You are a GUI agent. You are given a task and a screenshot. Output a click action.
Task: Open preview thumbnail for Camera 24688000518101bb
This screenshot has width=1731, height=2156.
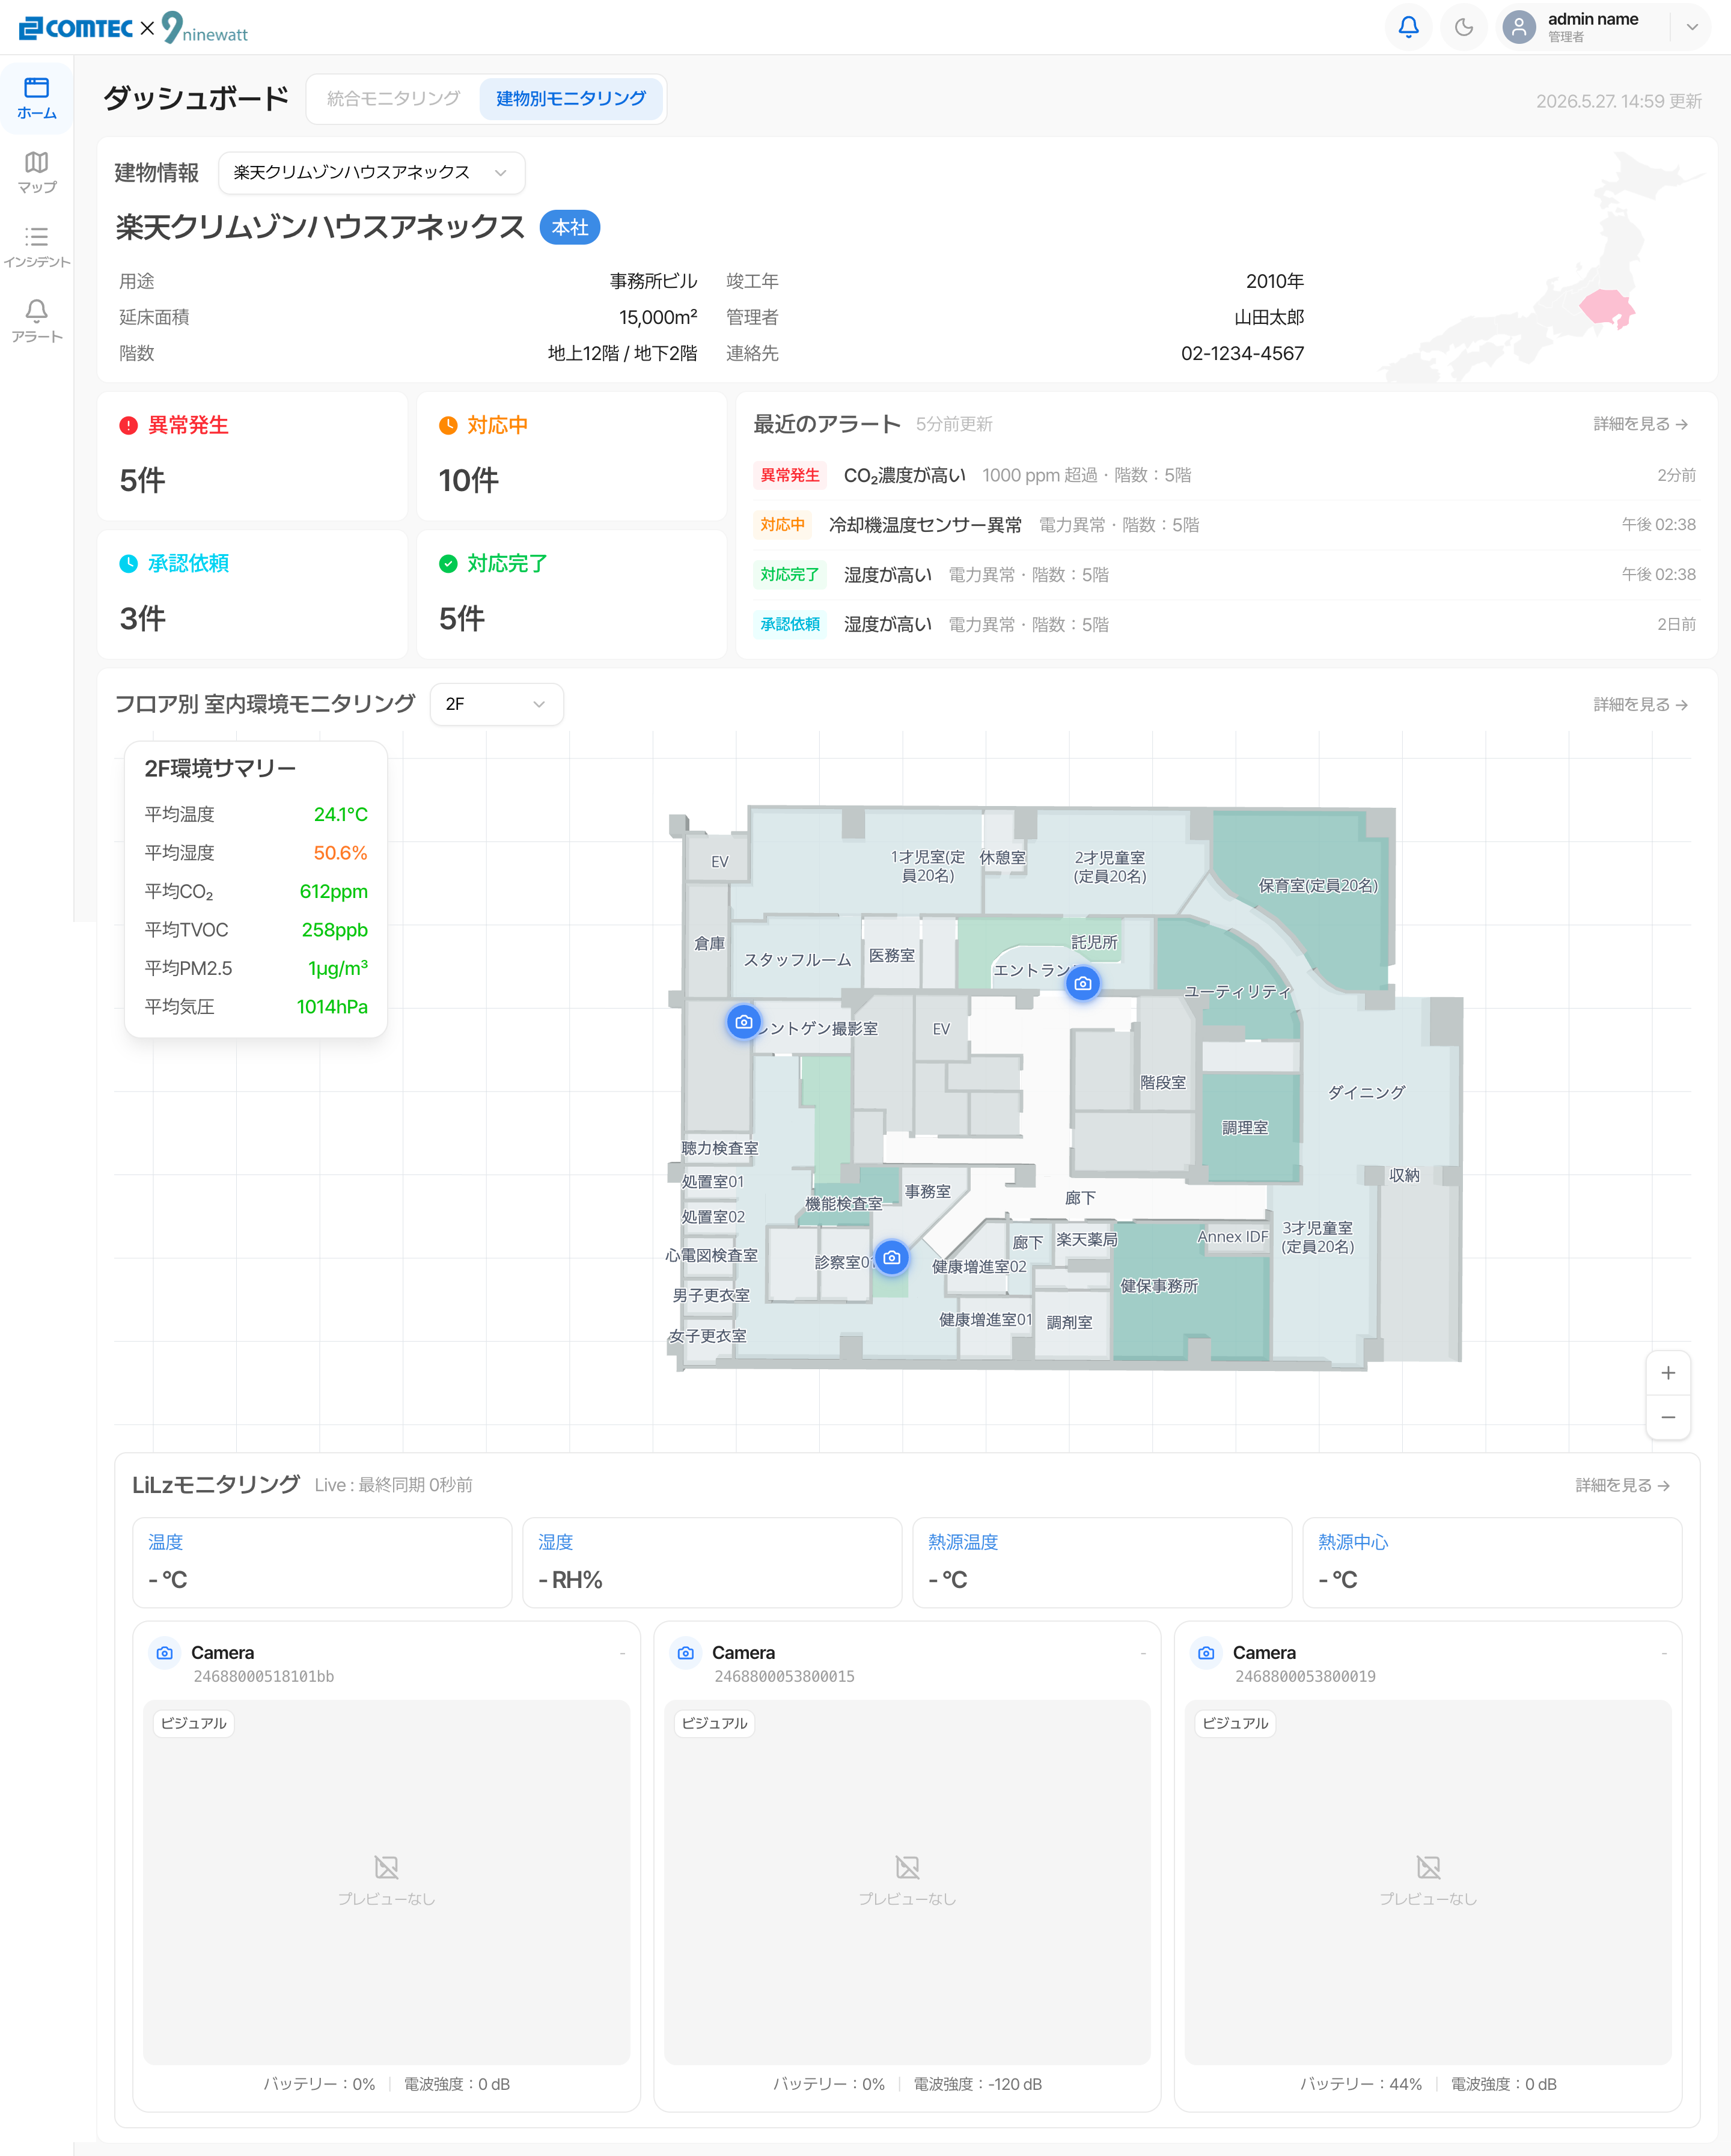tap(387, 1882)
